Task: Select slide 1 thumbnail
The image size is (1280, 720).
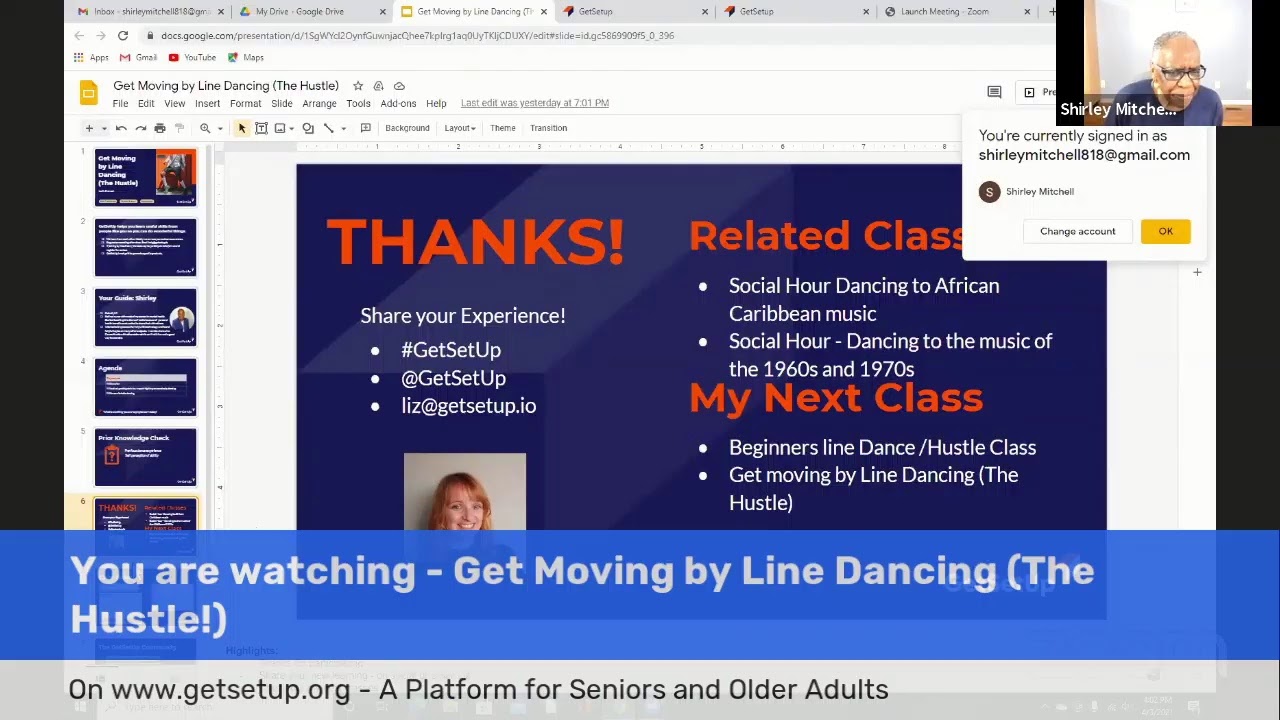Action: click(146, 177)
